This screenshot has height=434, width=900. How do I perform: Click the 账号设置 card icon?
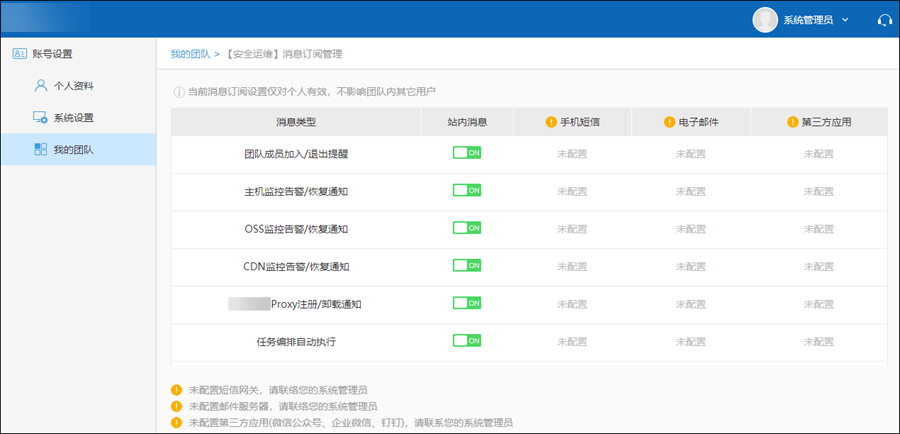[x=19, y=54]
